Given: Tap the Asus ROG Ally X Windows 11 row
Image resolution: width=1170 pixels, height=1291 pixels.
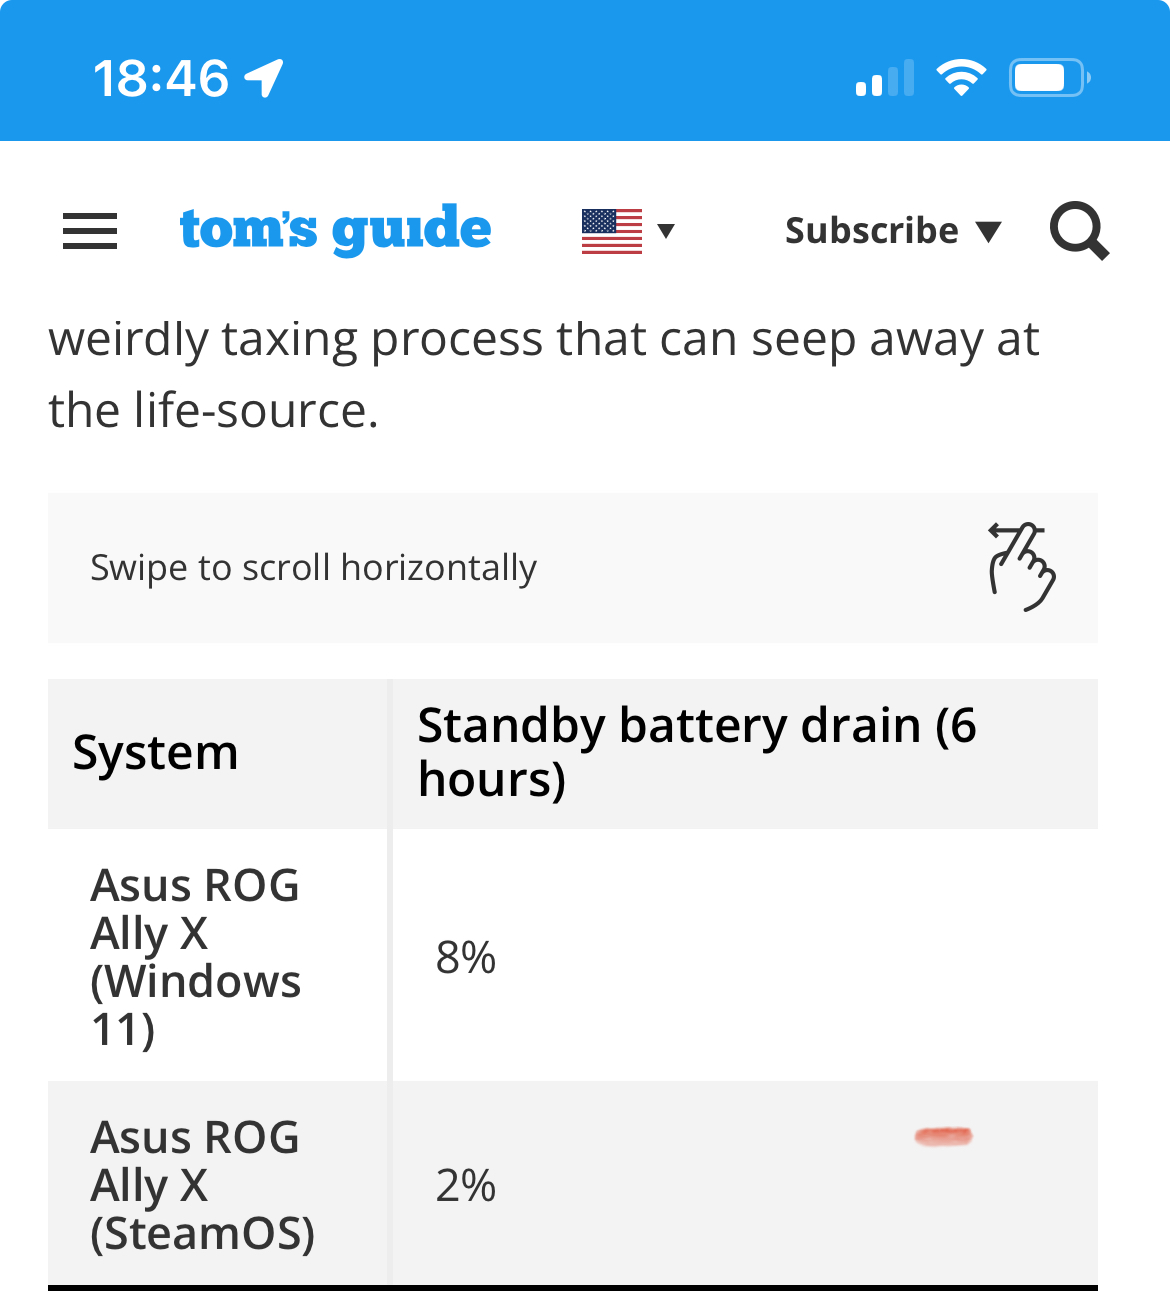Looking at the screenshot, I should (196, 956).
